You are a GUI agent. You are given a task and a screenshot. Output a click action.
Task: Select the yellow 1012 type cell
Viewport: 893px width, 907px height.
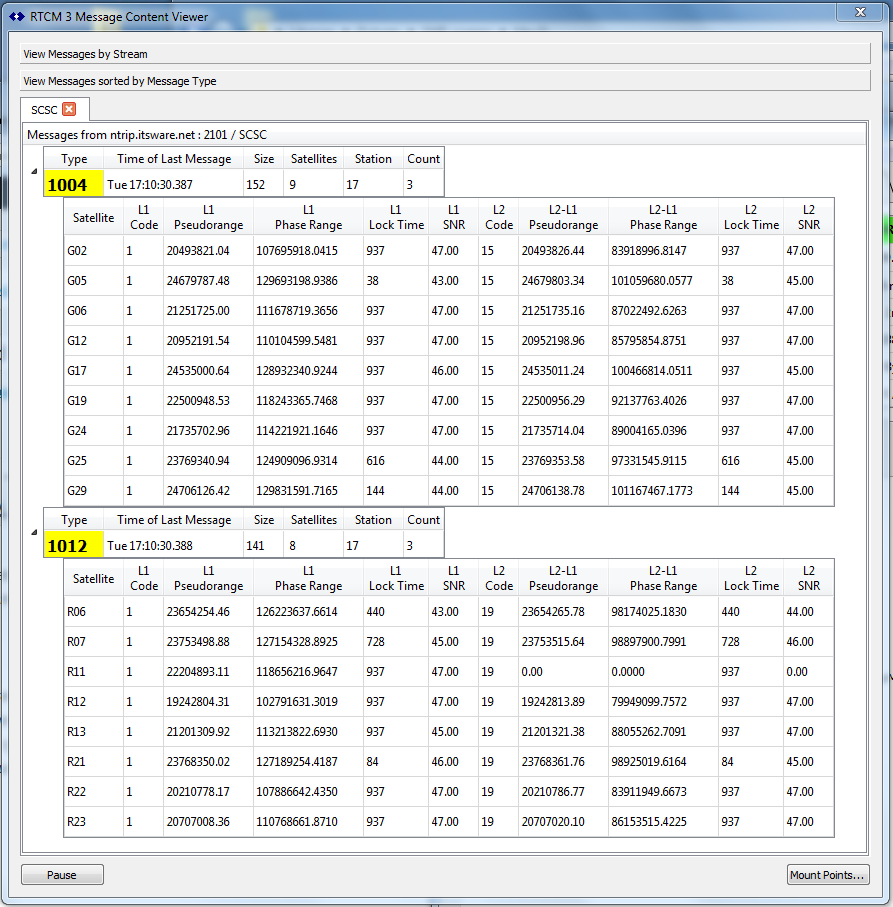(74, 546)
